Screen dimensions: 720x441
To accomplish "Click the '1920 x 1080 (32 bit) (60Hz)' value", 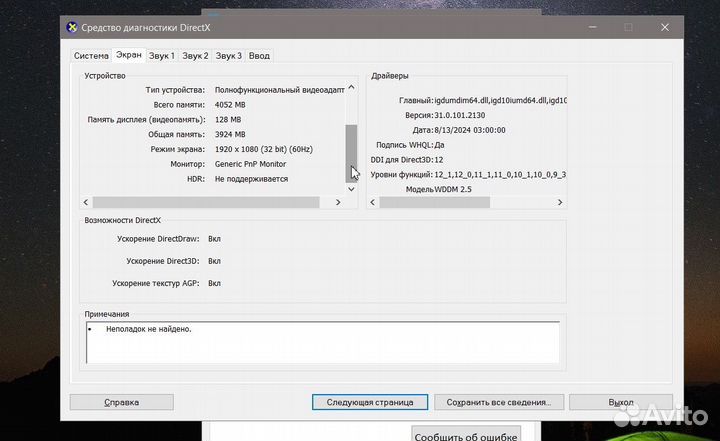I will 264,149.
